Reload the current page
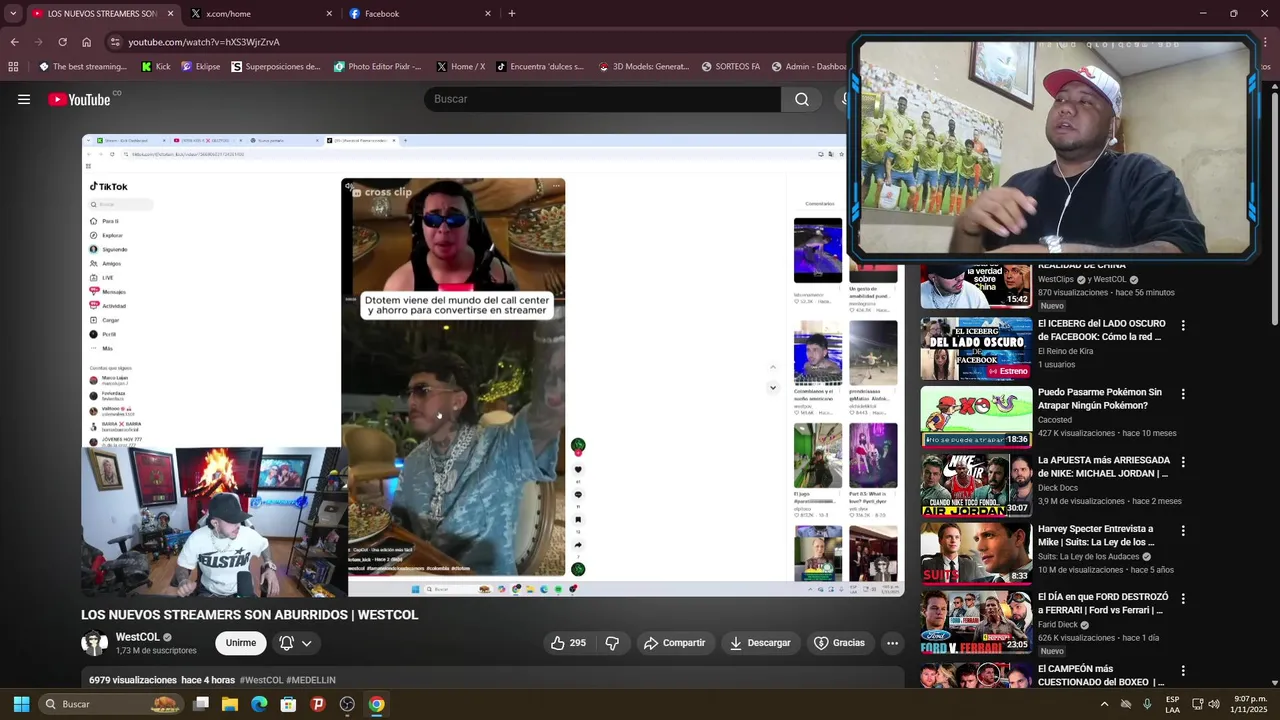 coord(62,42)
